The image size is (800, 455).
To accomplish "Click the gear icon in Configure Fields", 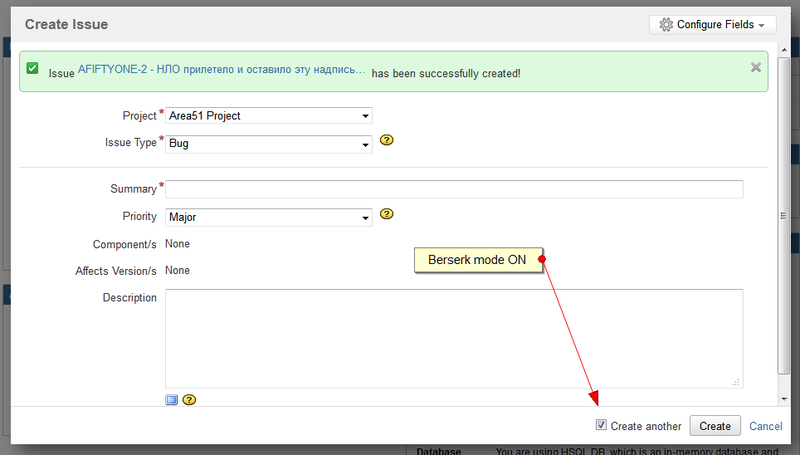I will click(x=666, y=24).
